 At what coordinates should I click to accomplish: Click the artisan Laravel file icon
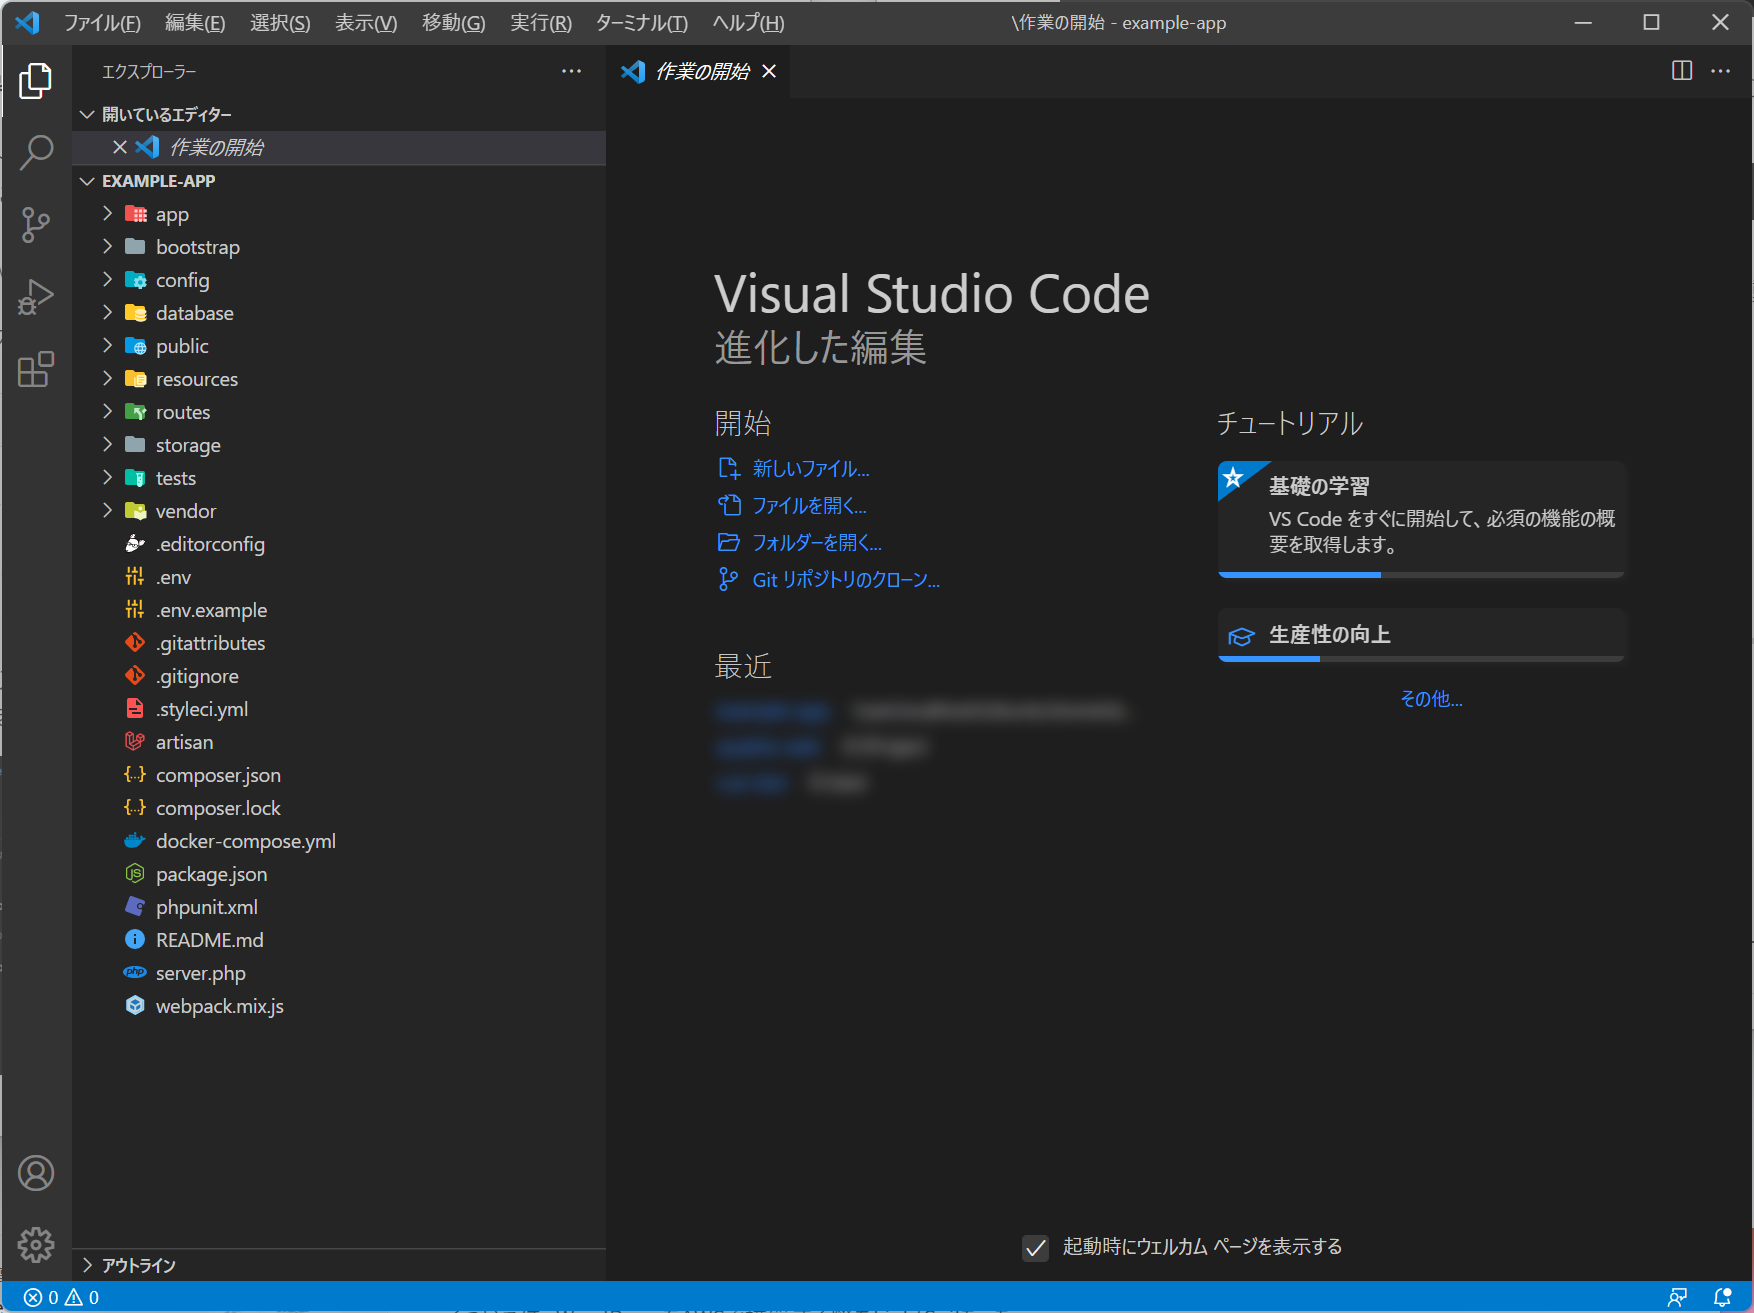(x=135, y=742)
